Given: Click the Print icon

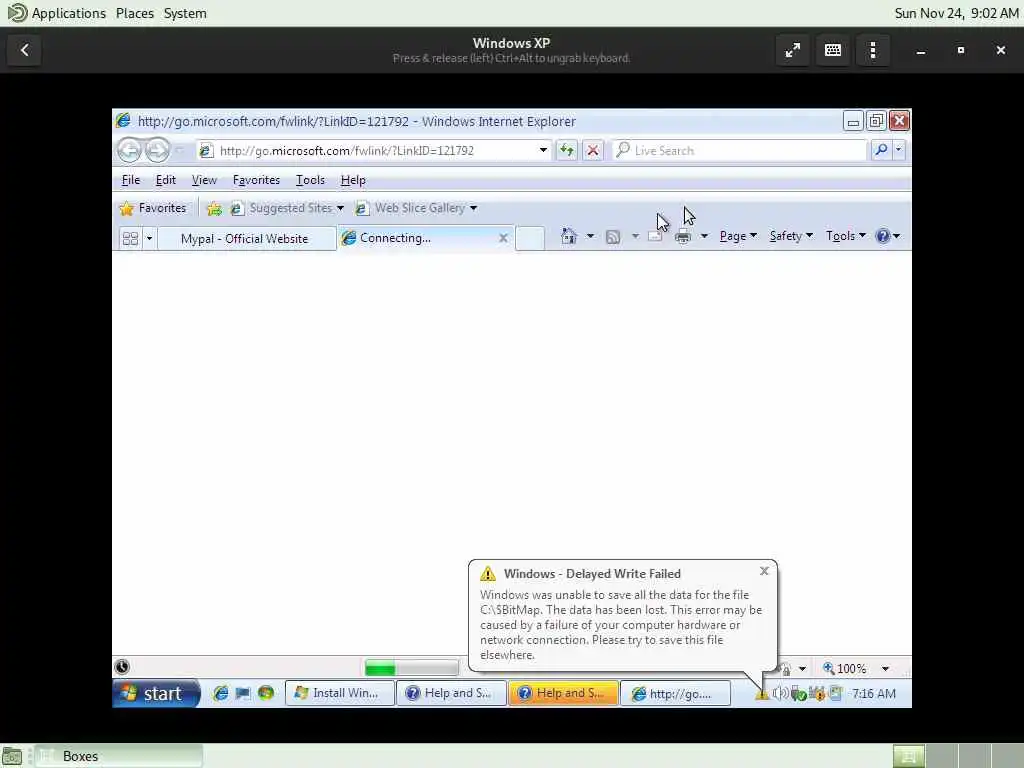Looking at the screenshot, I should tap(683, 236).
